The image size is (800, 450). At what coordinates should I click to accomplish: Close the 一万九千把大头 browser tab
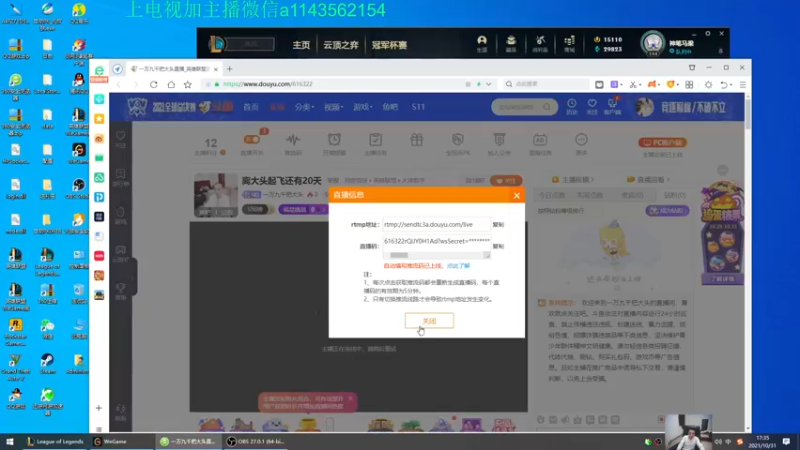tap(216, 69)
